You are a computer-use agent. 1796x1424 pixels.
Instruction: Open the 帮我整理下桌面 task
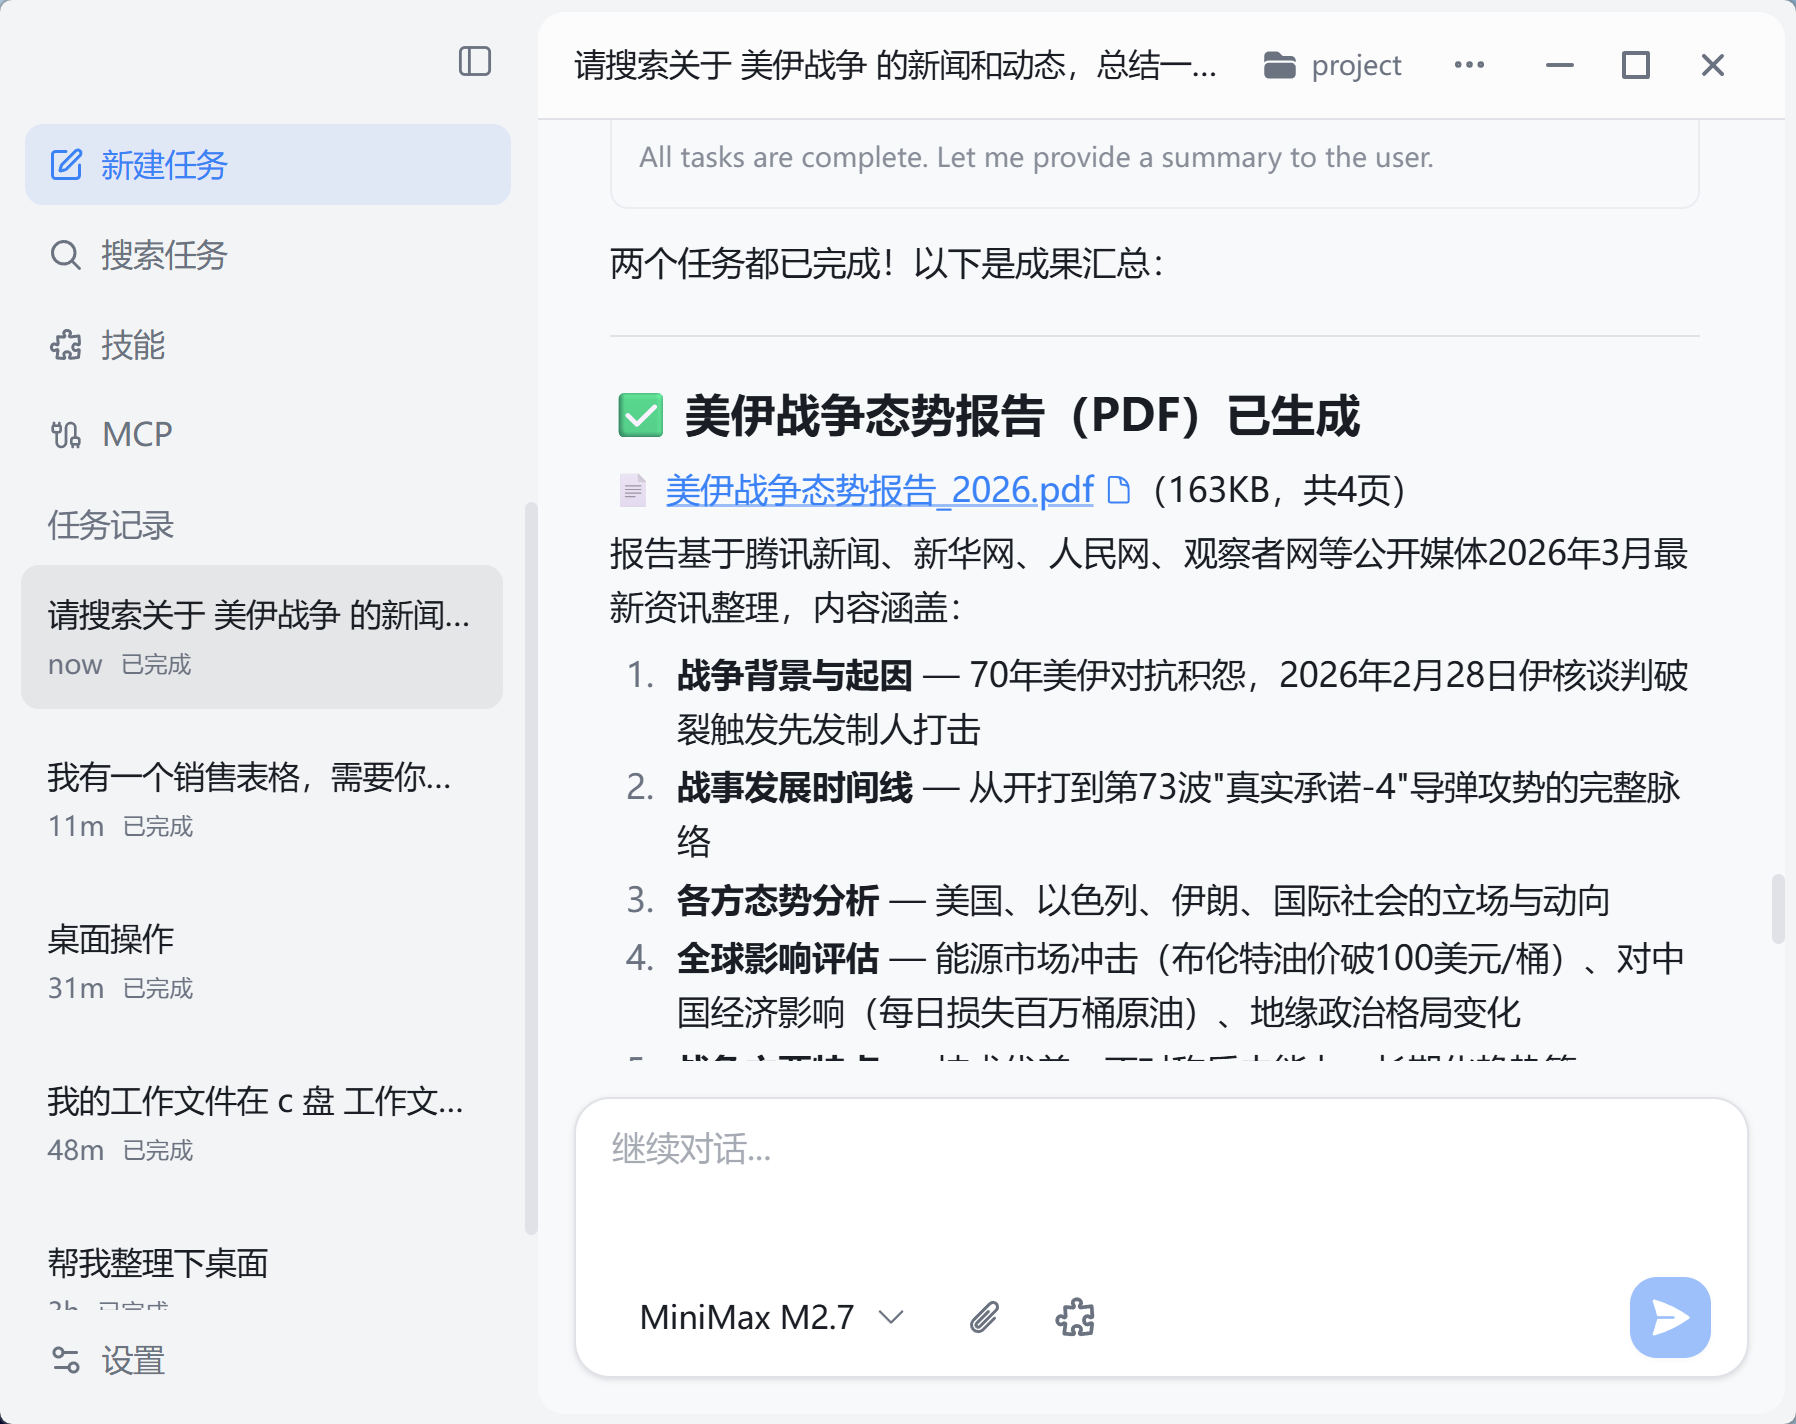(260, 1263)
